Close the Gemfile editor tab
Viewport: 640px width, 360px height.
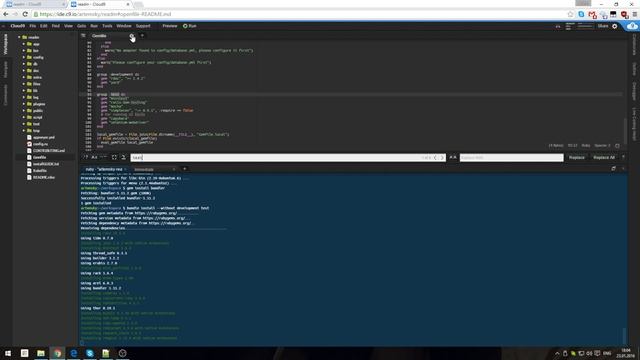point(132,36)
